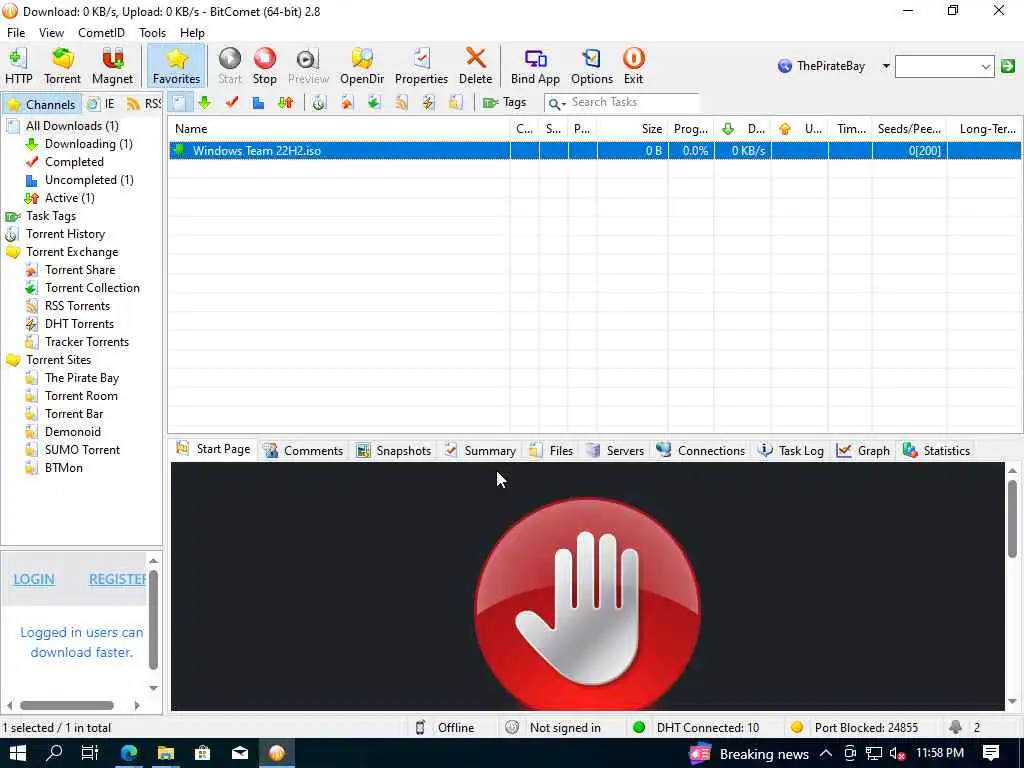Show torrent history clock icon in filter bar

tap(319, 103)
